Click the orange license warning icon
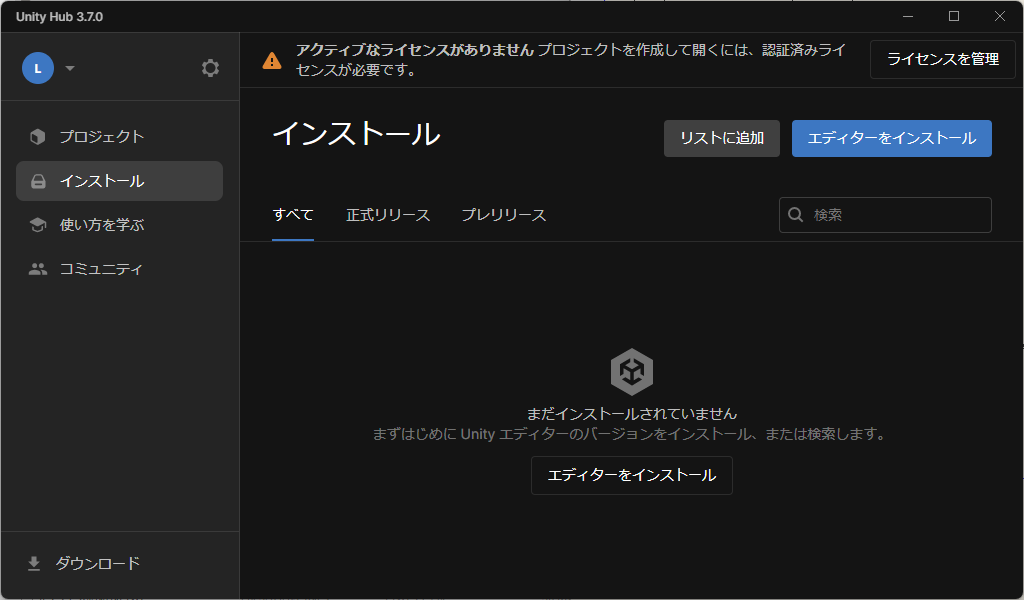 point(272,61)
